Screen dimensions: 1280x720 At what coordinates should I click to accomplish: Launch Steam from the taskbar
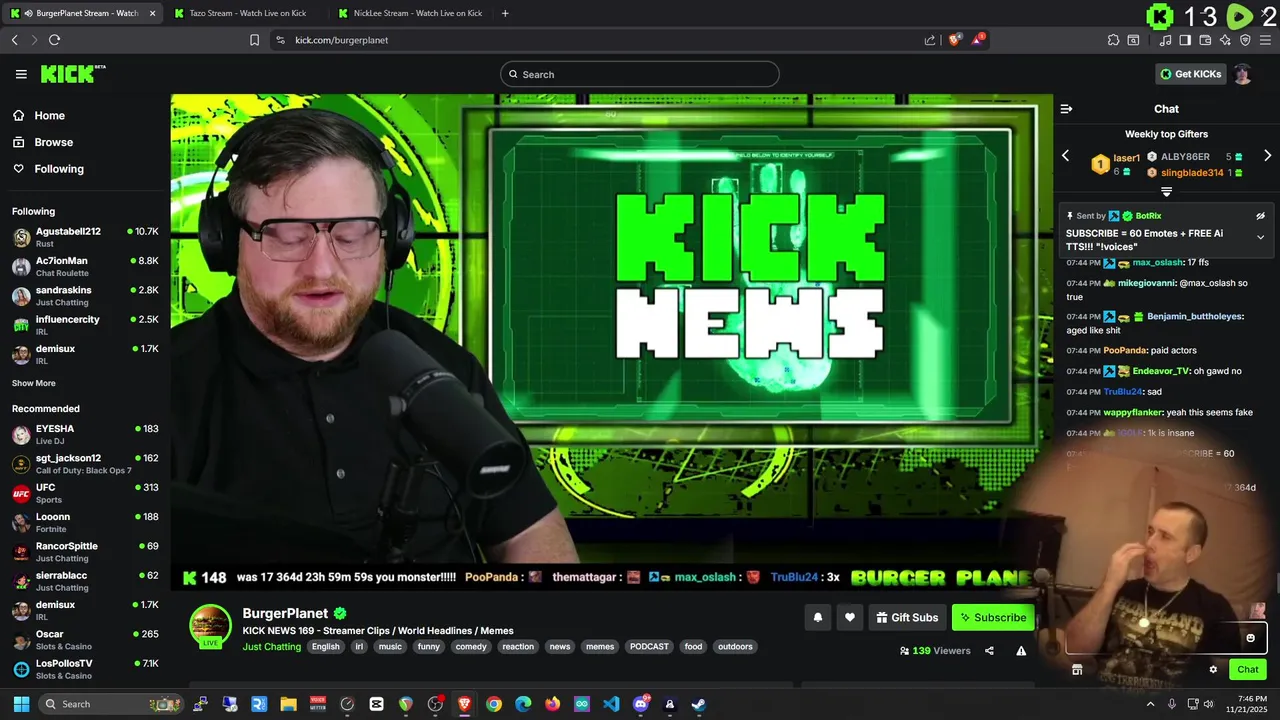pos(699,704)
